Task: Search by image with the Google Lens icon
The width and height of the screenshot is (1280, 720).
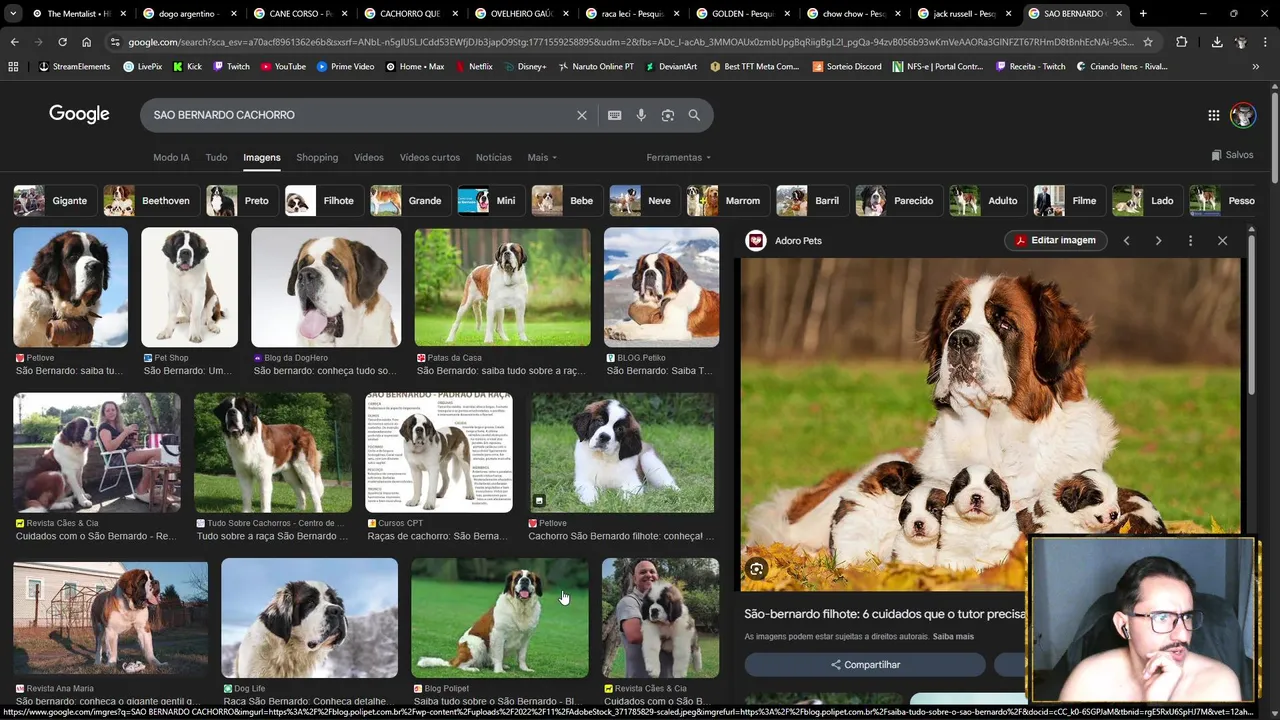Action: point(668,115)
